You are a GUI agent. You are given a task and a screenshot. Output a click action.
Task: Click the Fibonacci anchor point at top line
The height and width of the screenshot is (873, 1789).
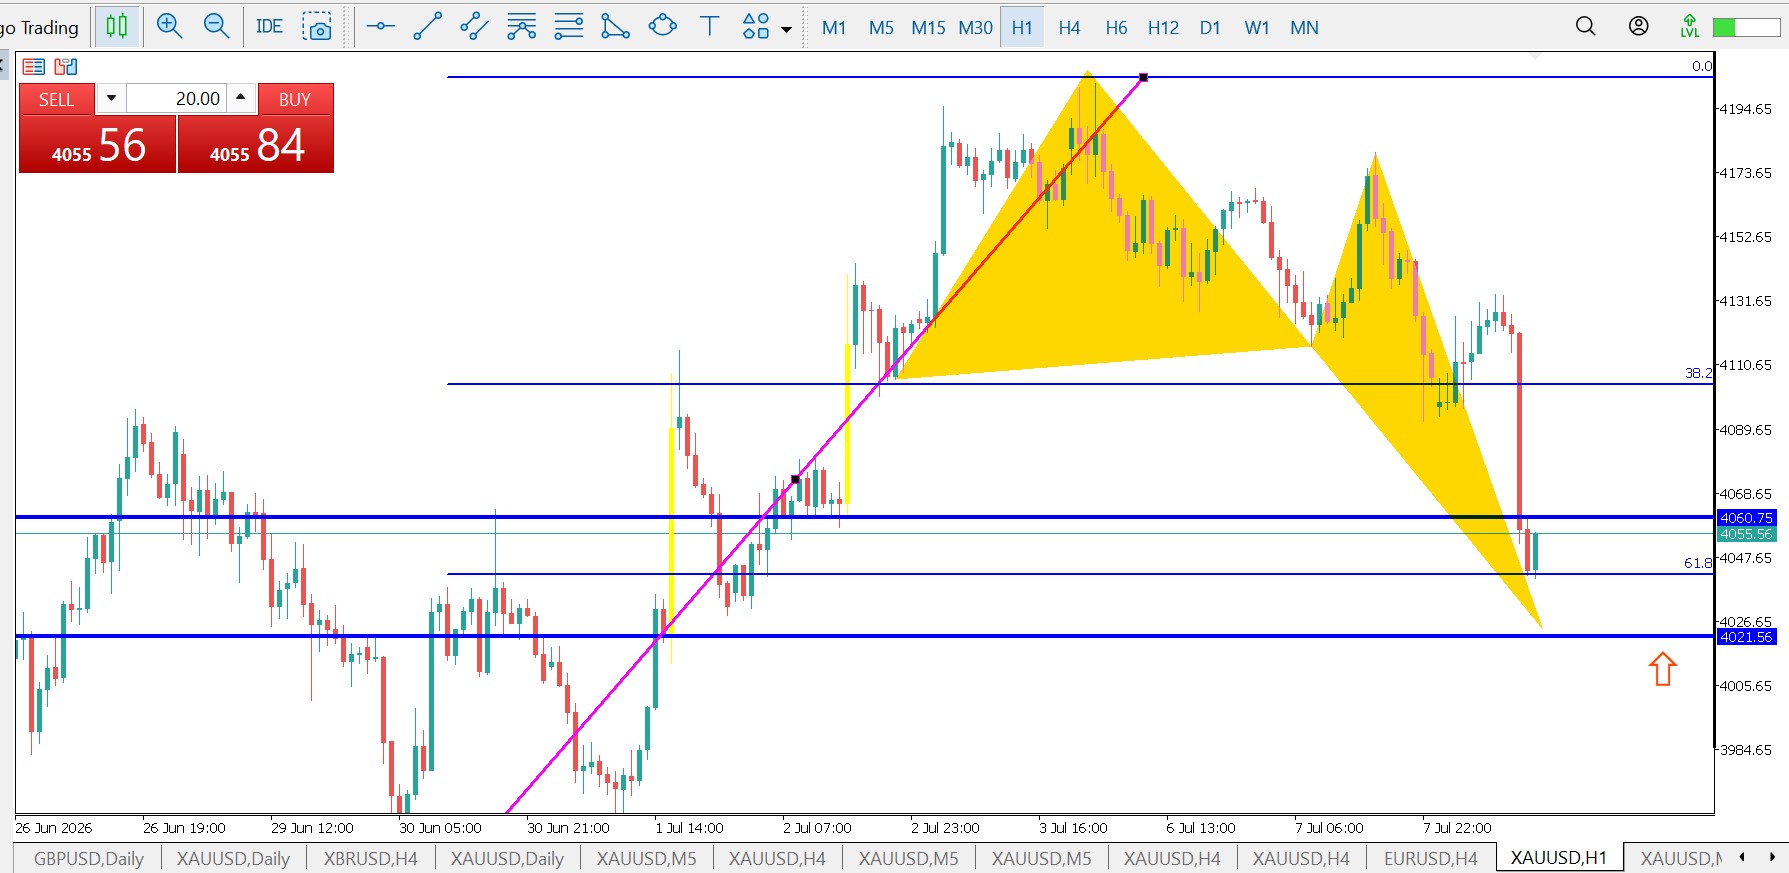[1143, 77]
